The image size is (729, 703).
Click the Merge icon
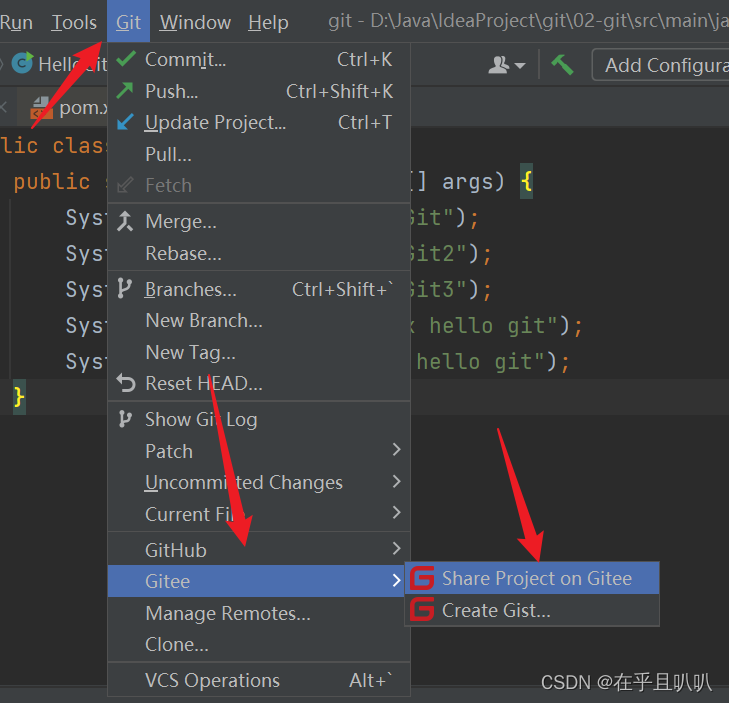point(125,221)
